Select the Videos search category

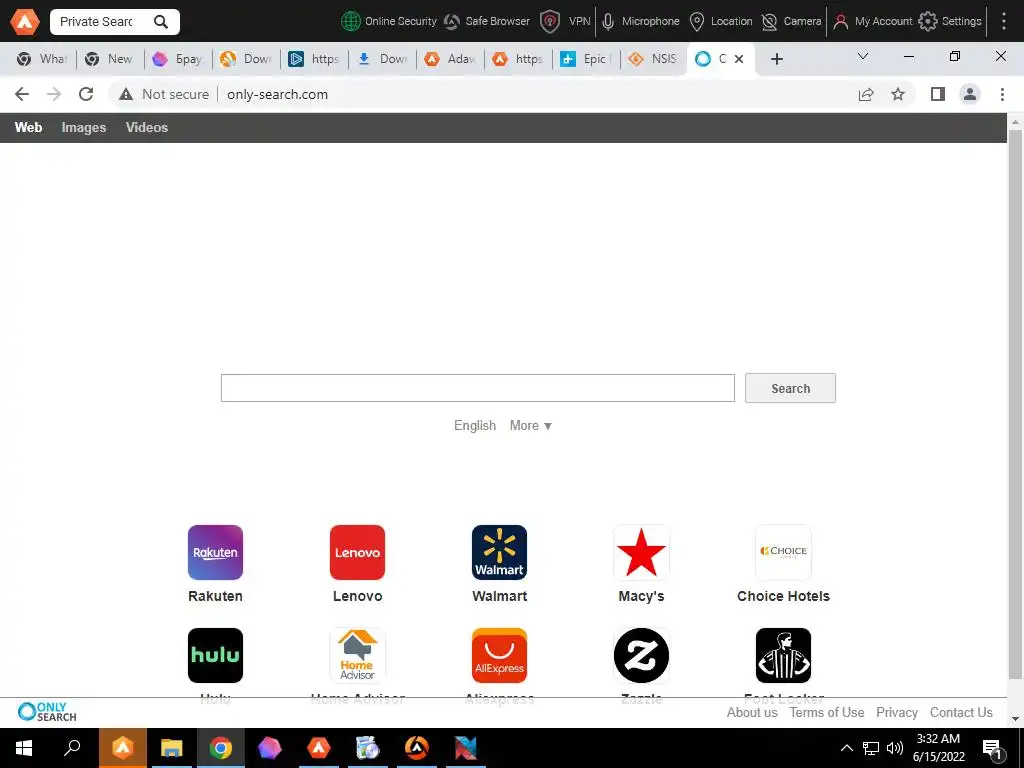click(147, 127)
